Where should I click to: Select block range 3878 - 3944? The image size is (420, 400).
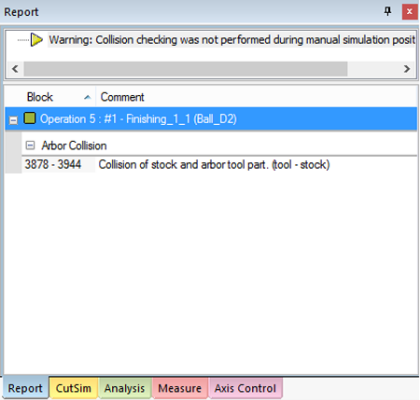[x=53, y=164]
